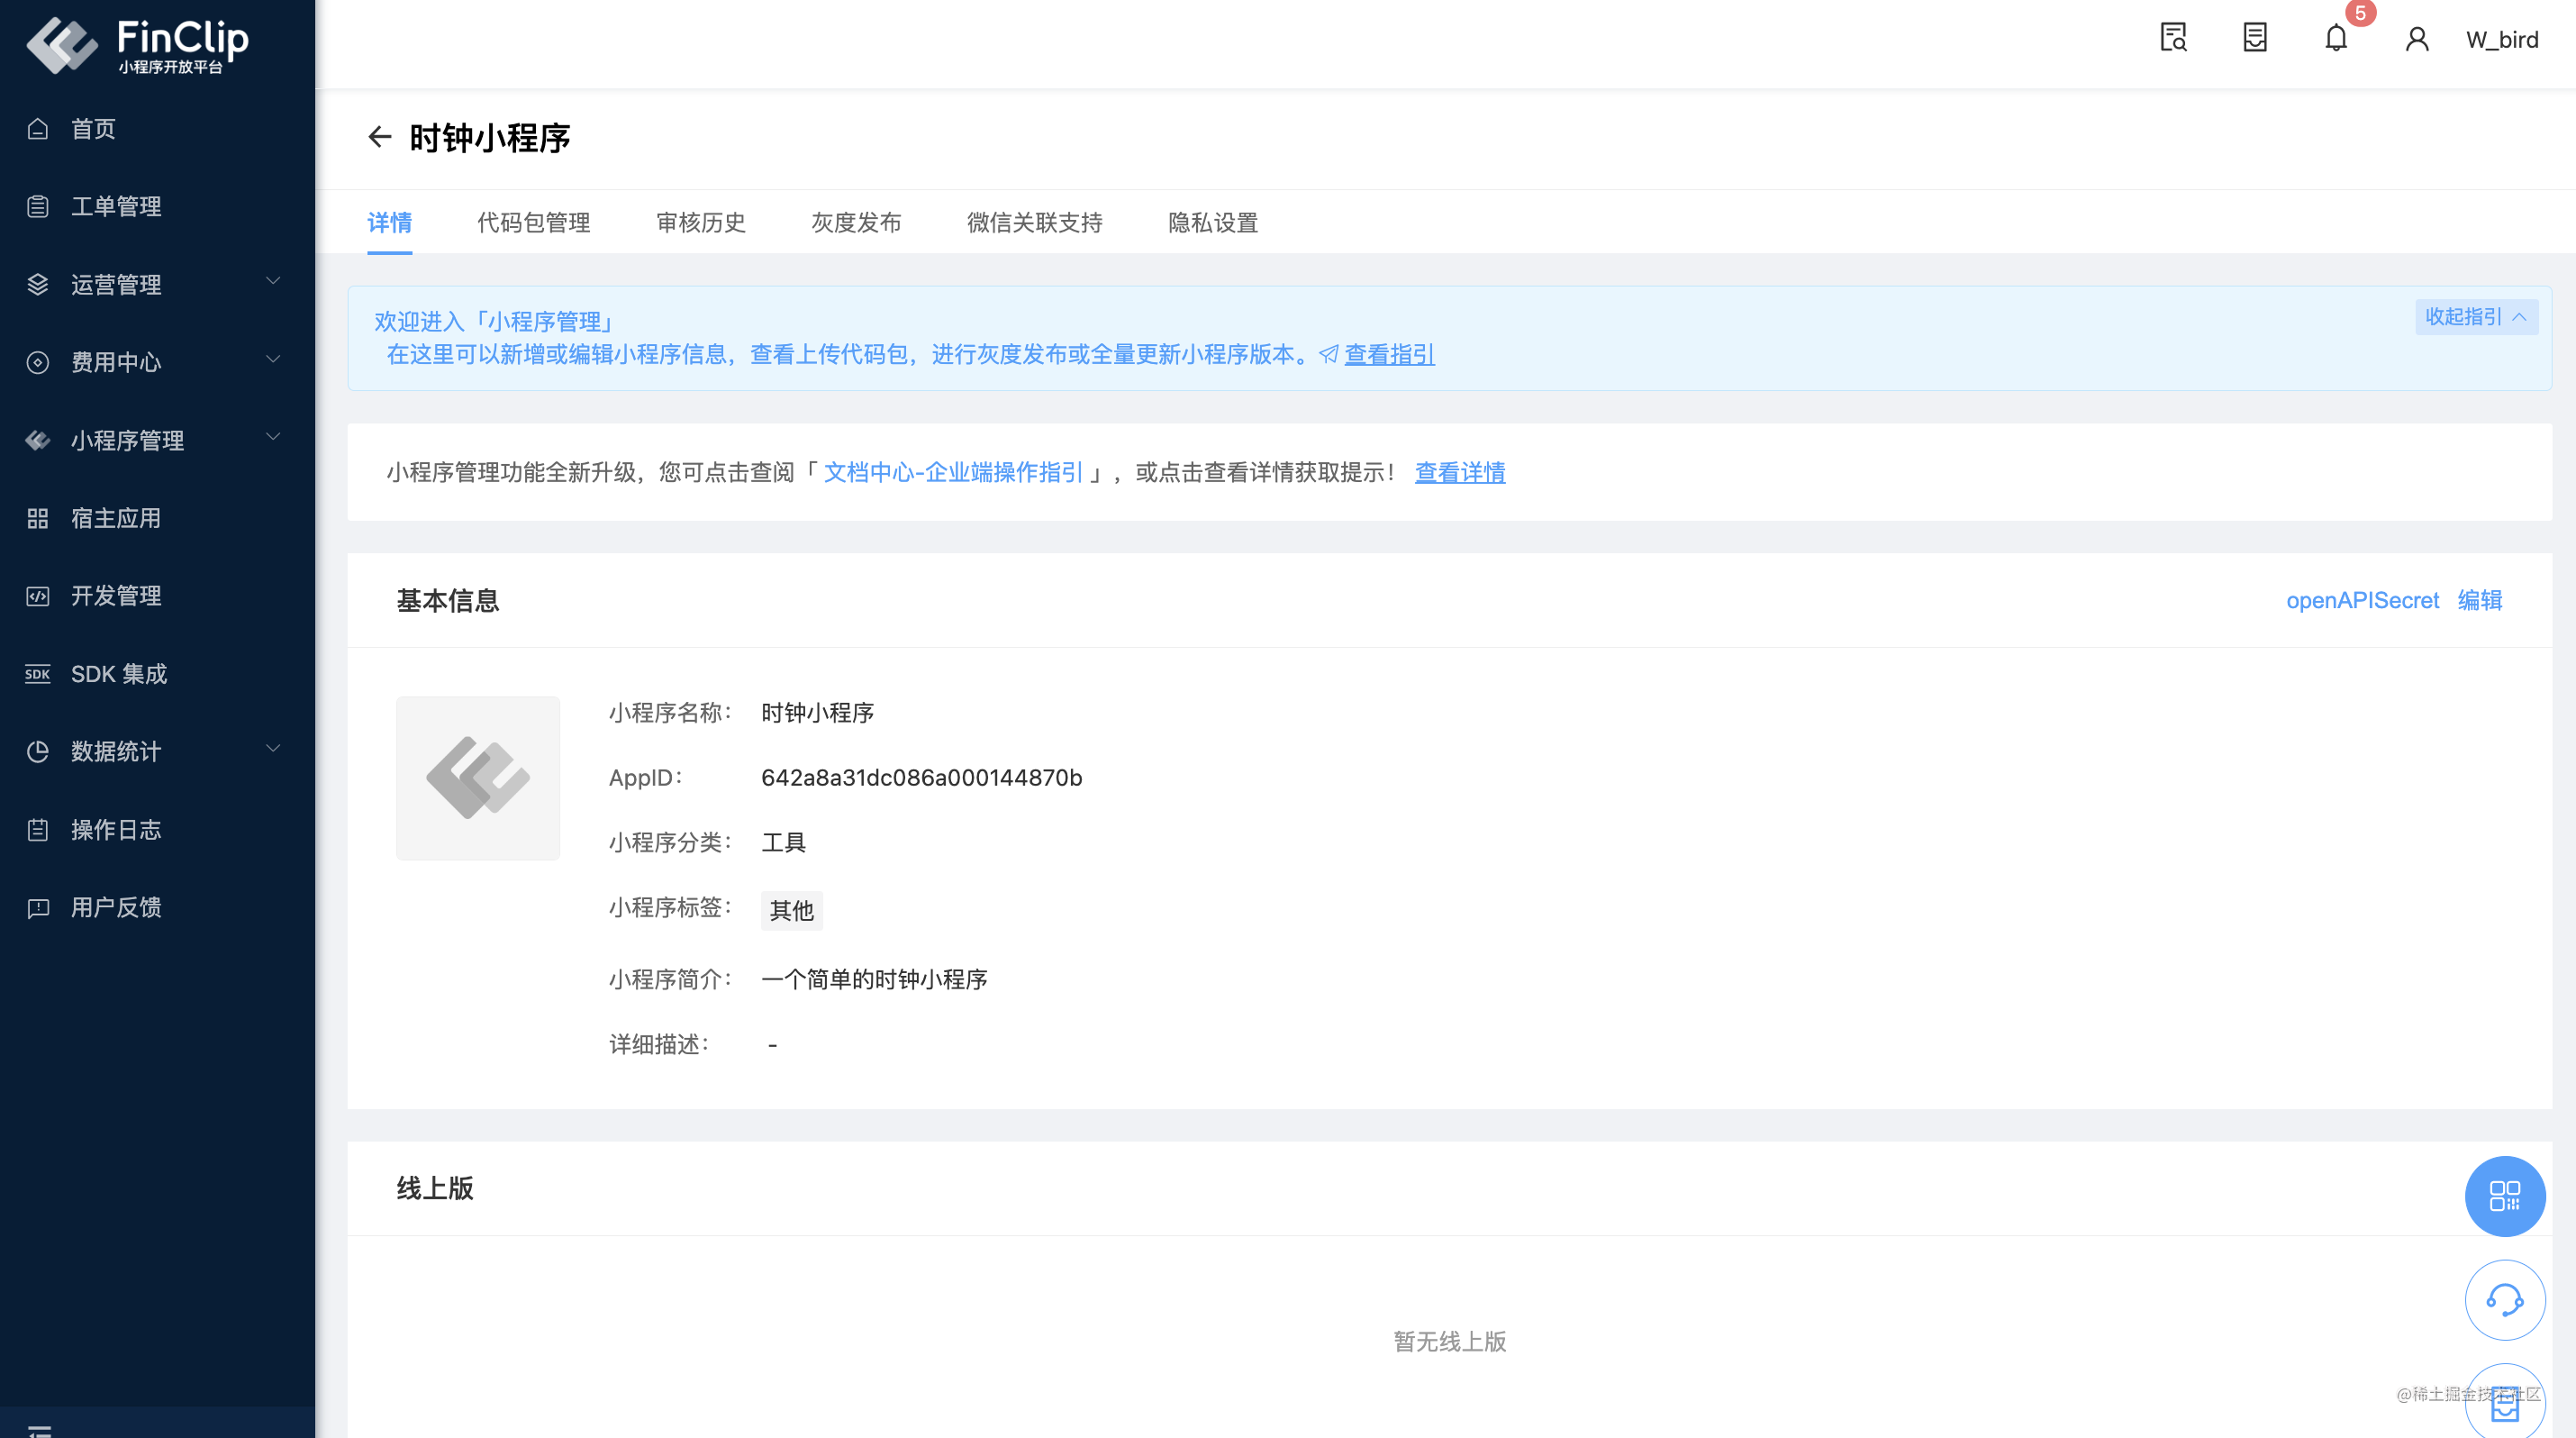Click the FinClip logo
The width and height of the screenshot is (2576, 1438).
click(140, 44)
